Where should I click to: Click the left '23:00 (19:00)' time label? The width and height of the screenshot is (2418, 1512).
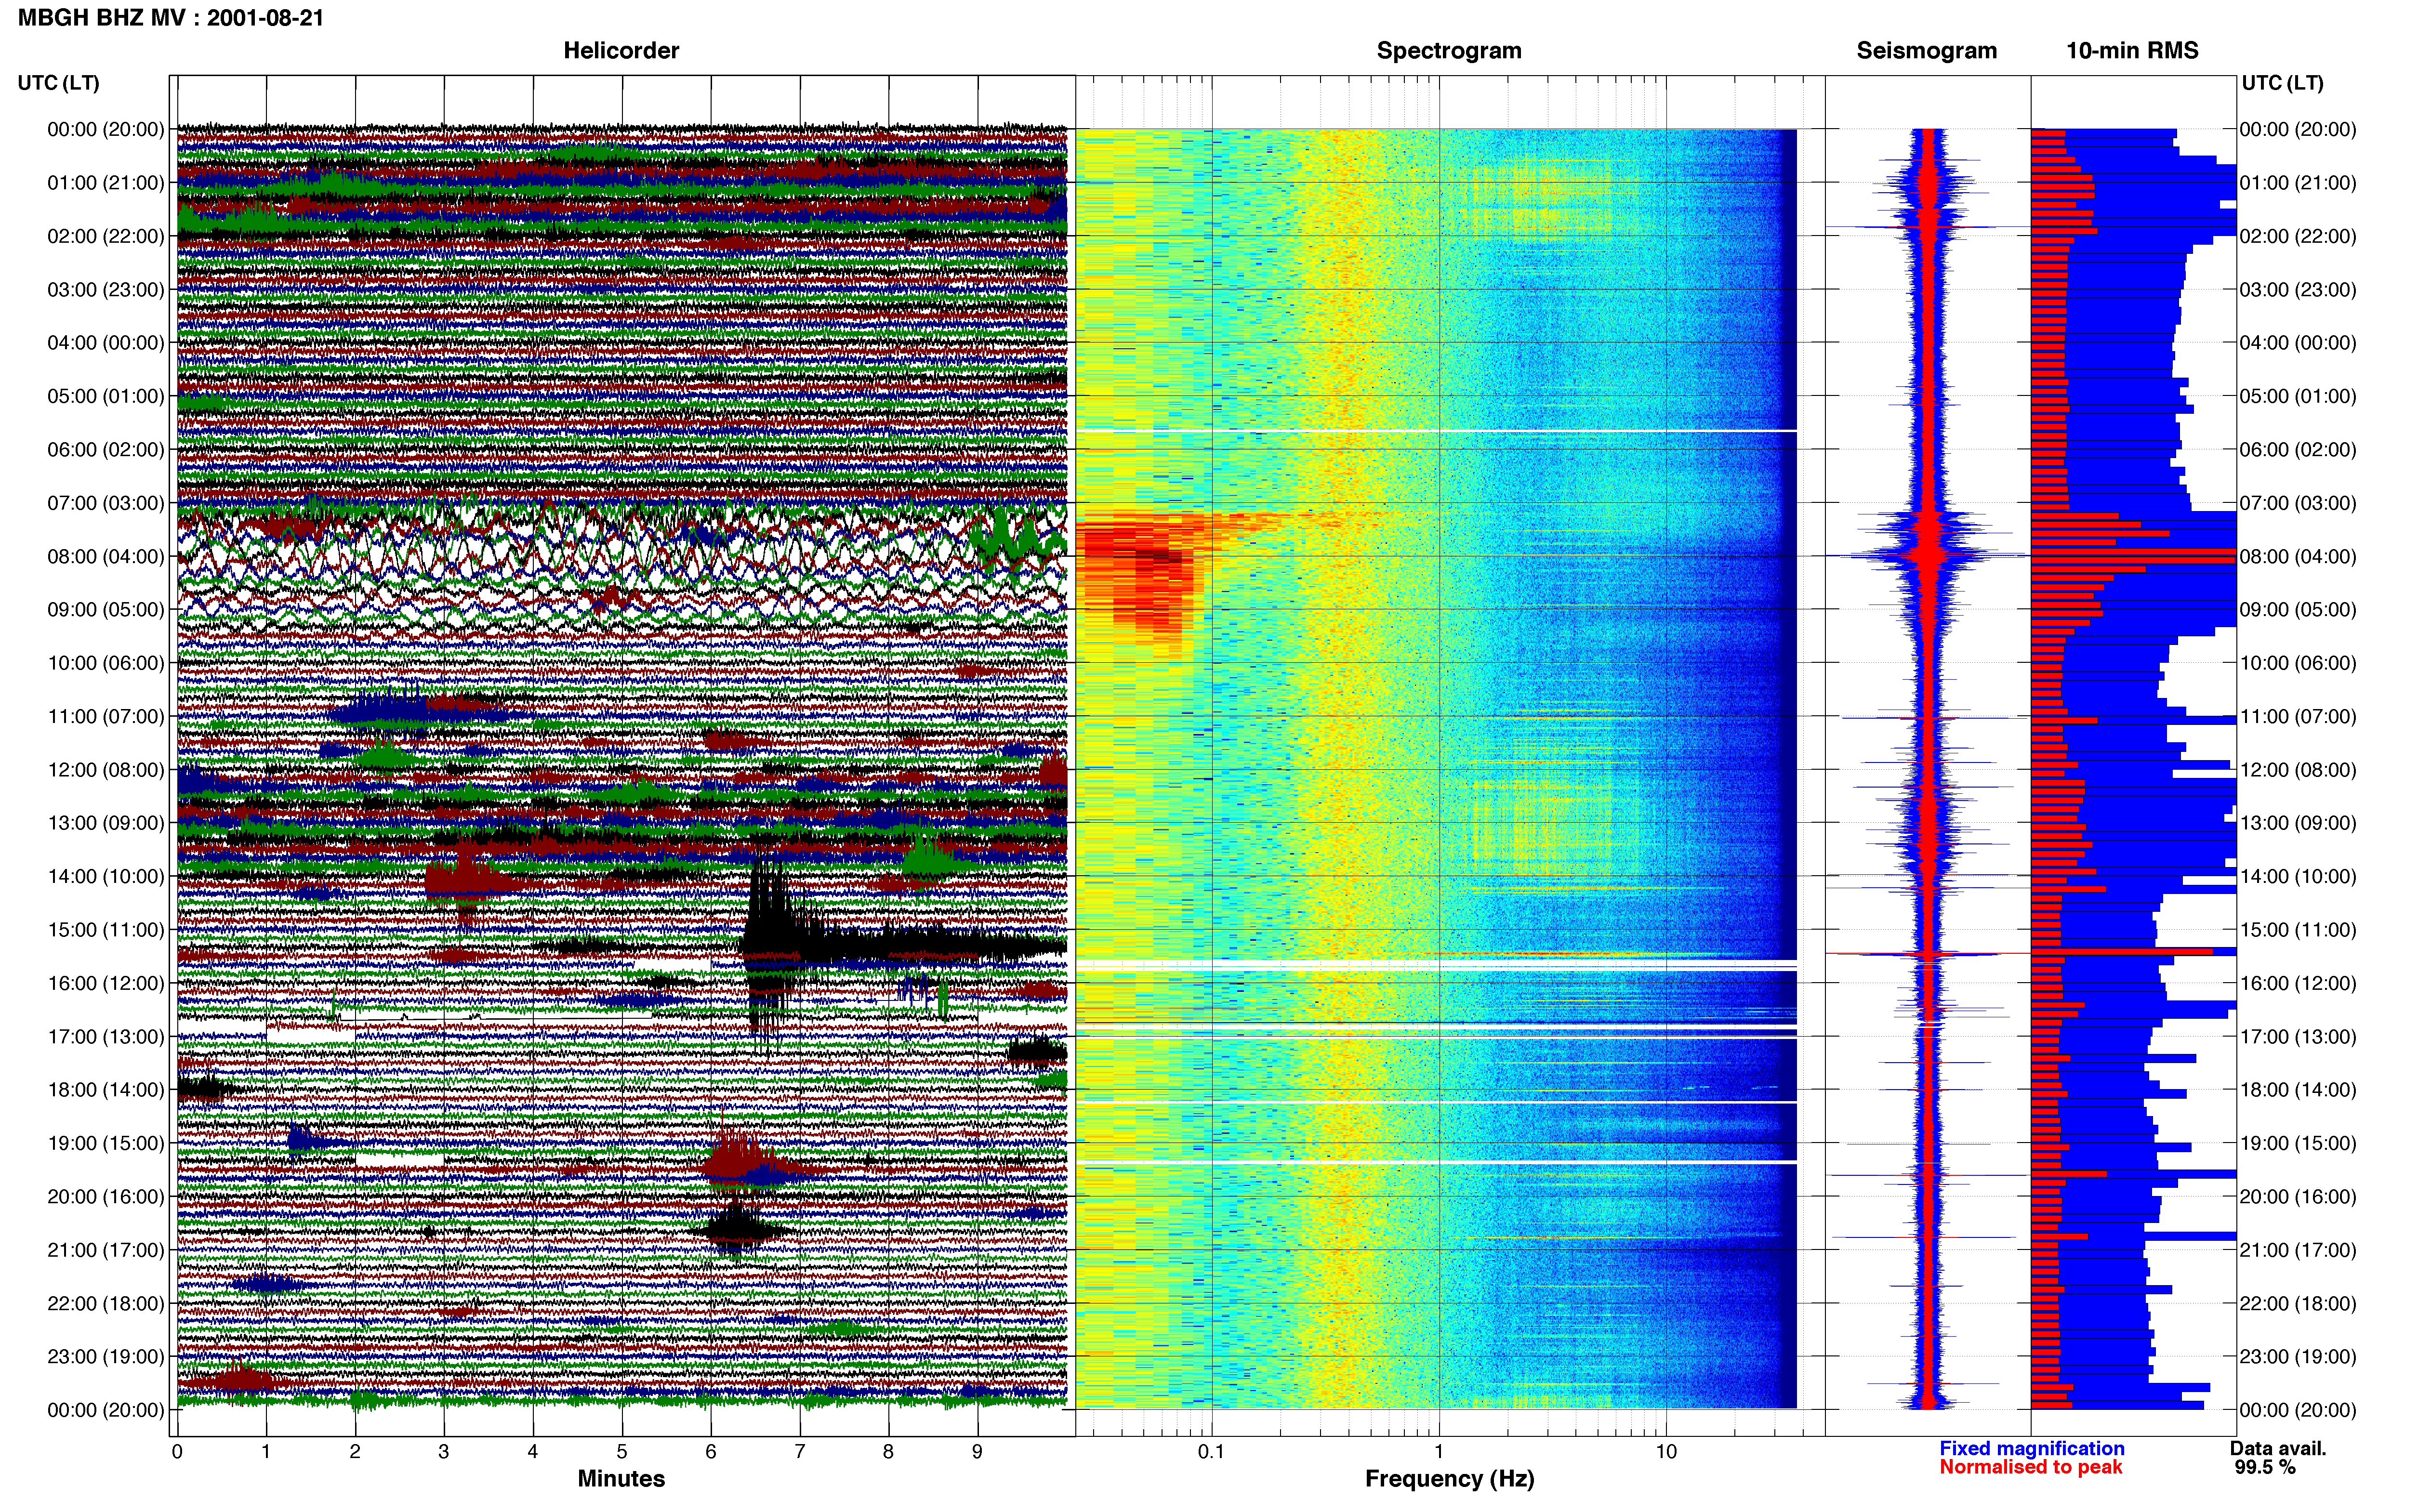coord(106,1356)
